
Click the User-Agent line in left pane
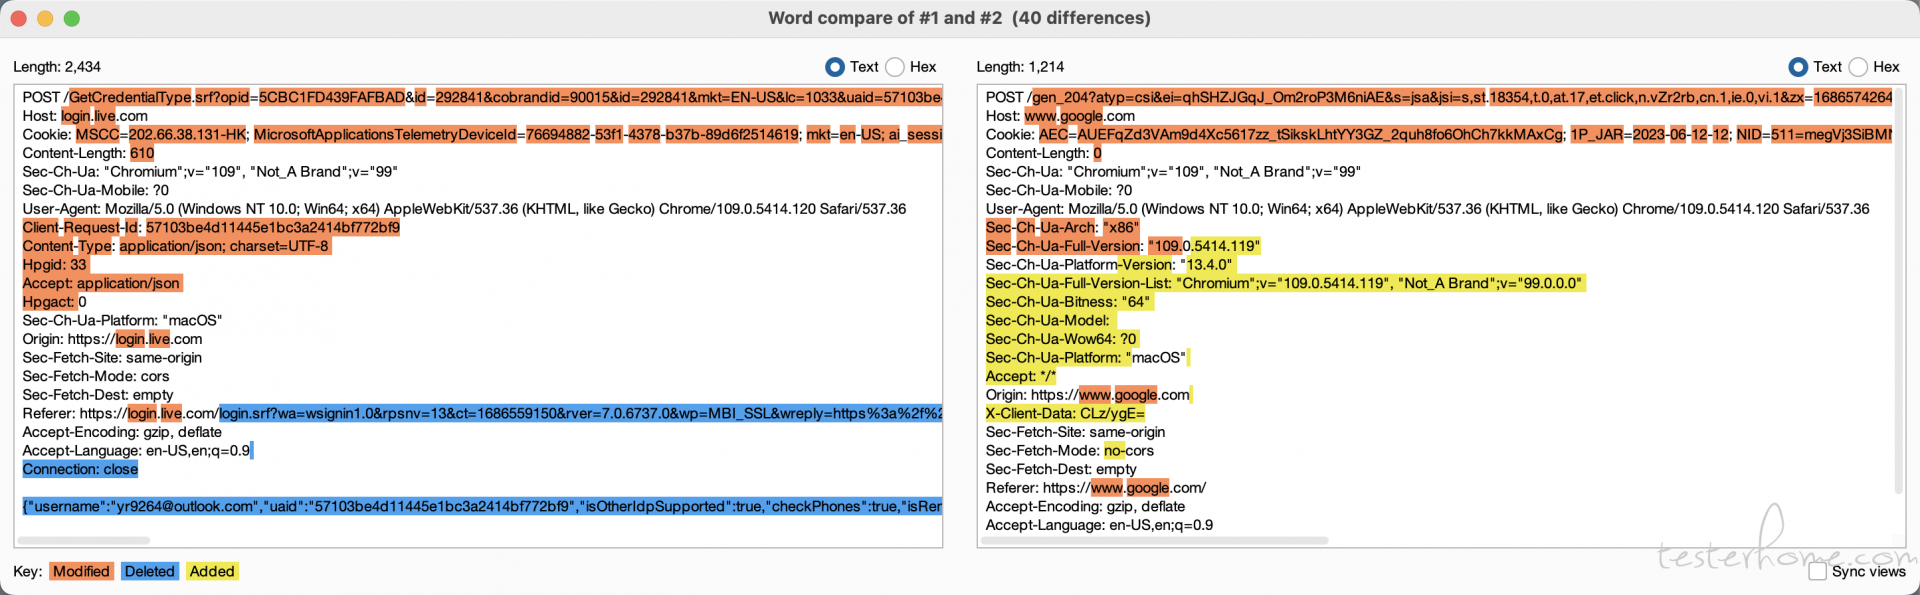464,209
